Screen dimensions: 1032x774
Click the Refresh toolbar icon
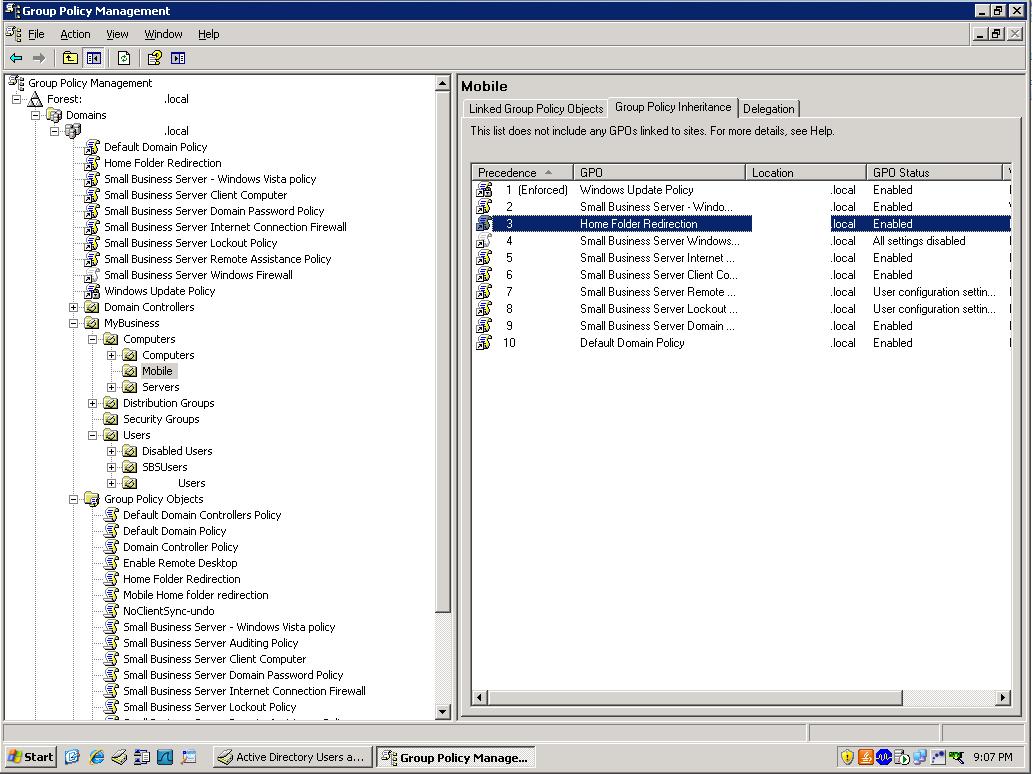pos(124,59)
